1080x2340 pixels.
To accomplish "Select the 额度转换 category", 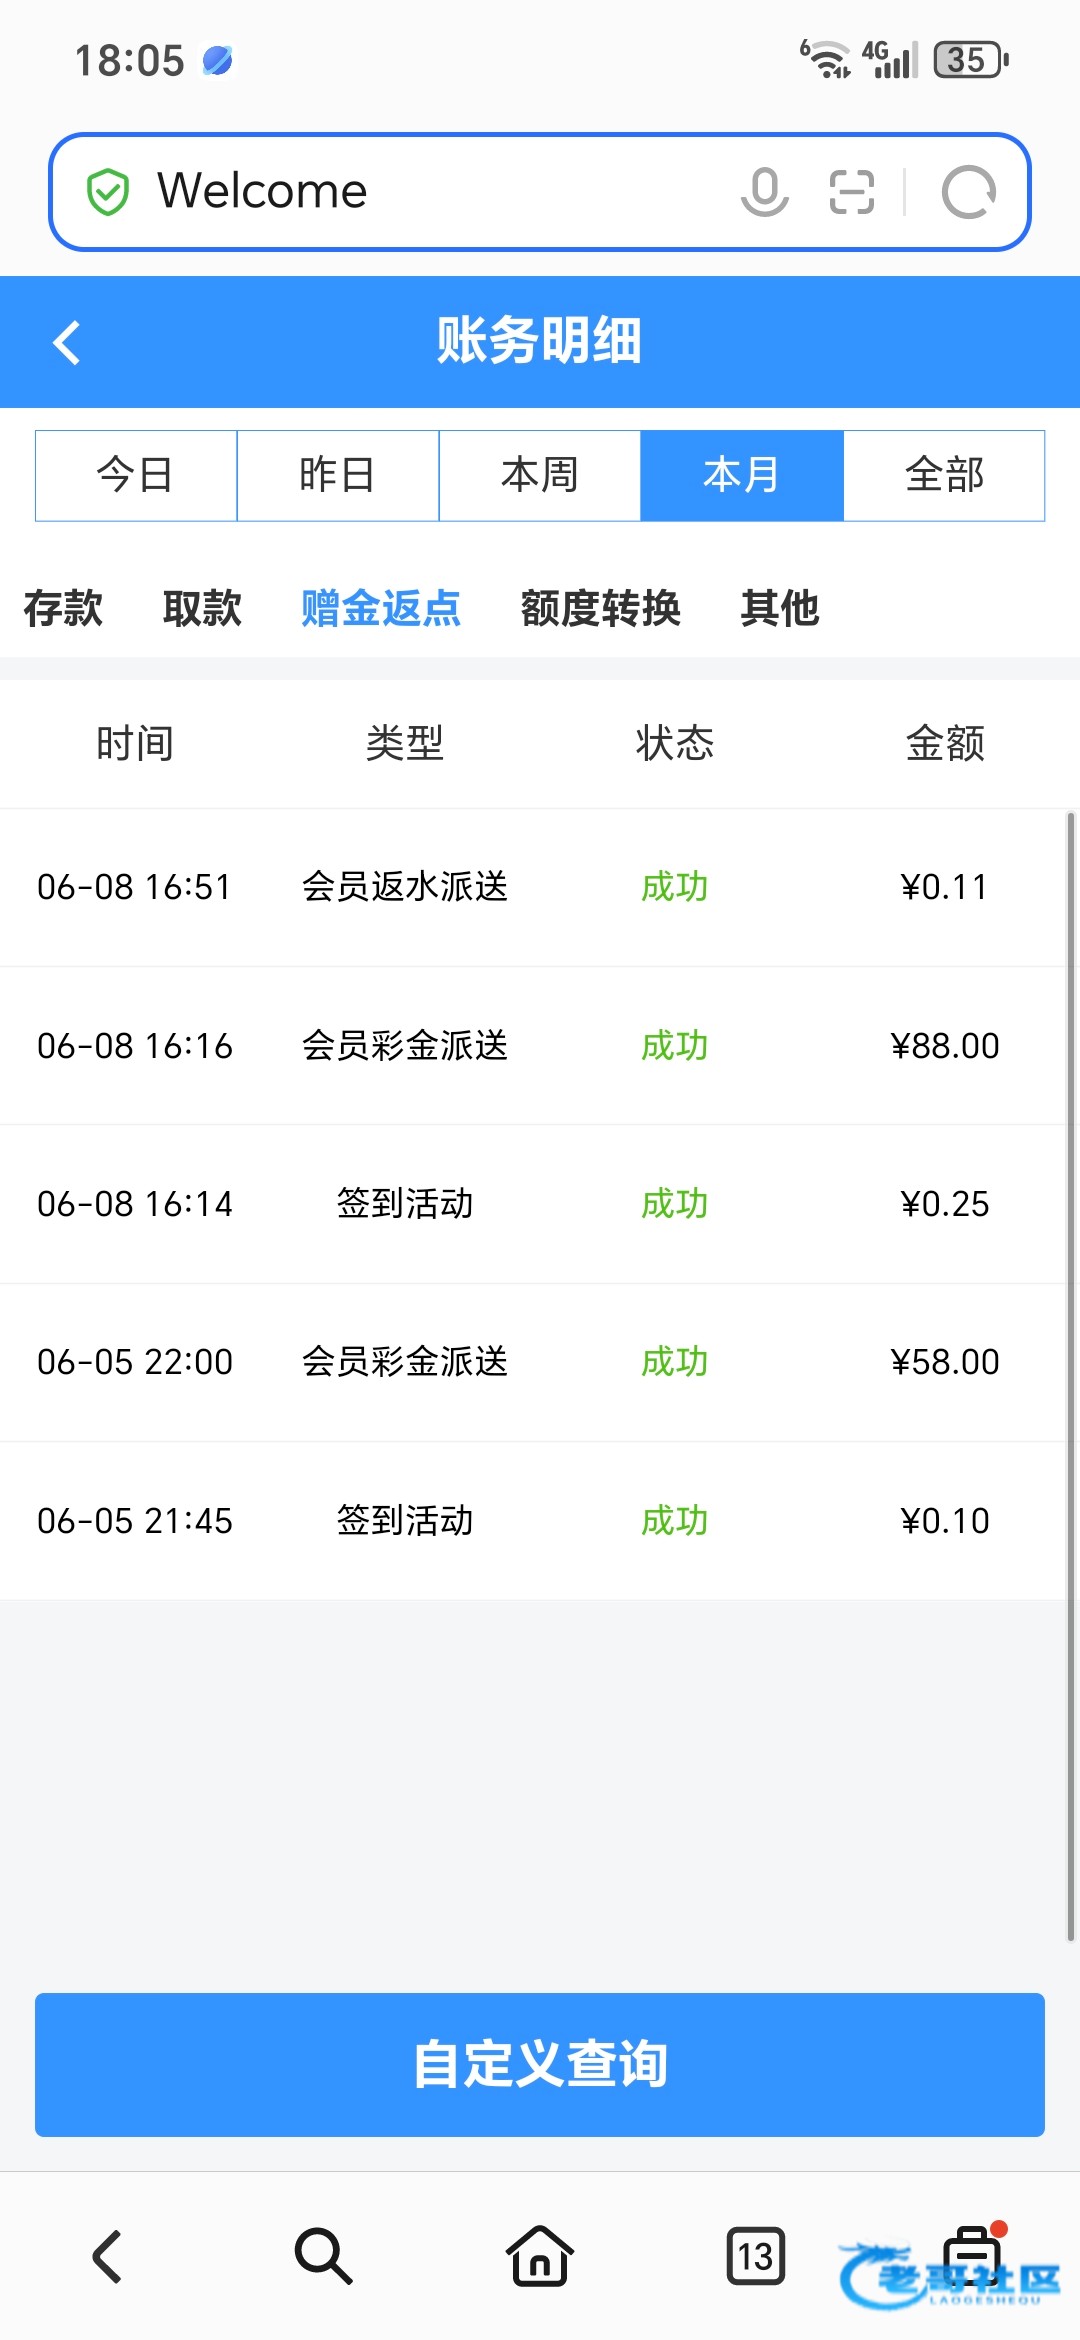I will pos(600,608).
